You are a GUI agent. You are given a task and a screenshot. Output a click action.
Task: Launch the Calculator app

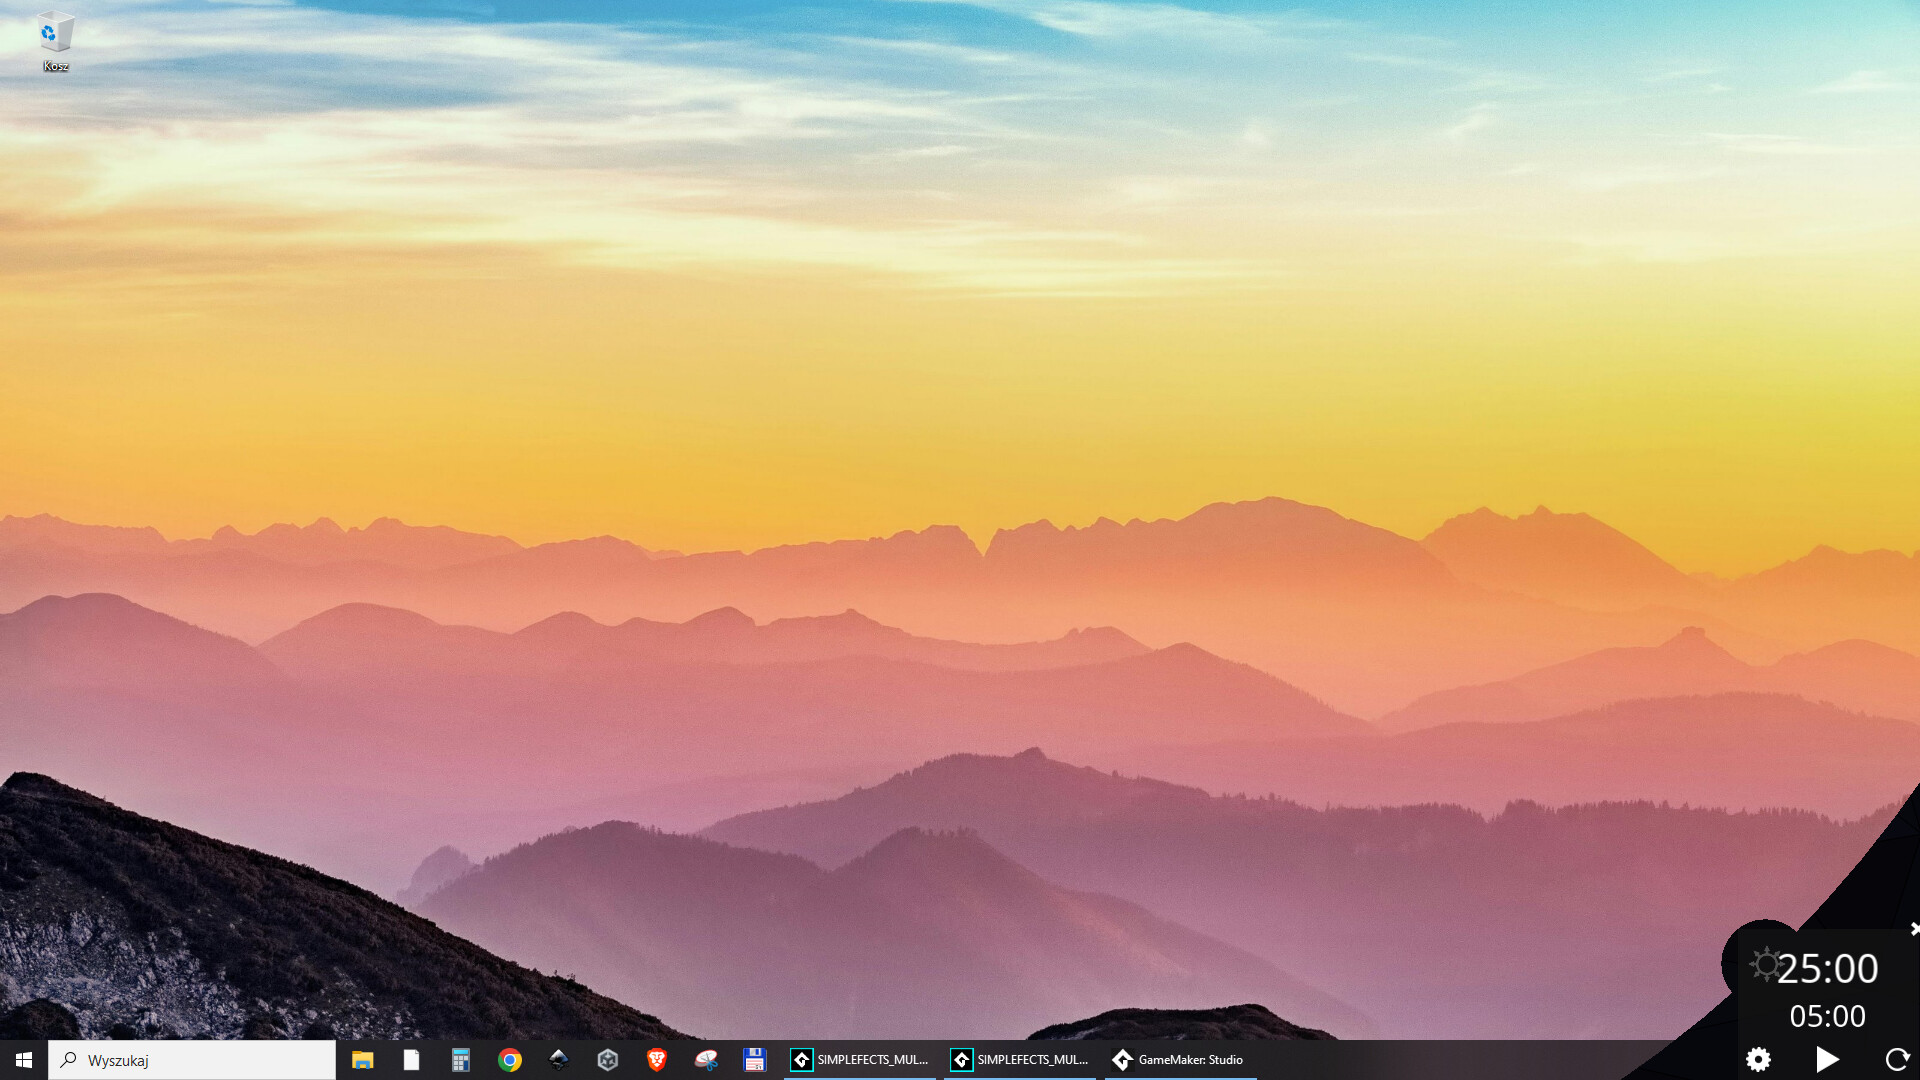tap(460, 1059)
